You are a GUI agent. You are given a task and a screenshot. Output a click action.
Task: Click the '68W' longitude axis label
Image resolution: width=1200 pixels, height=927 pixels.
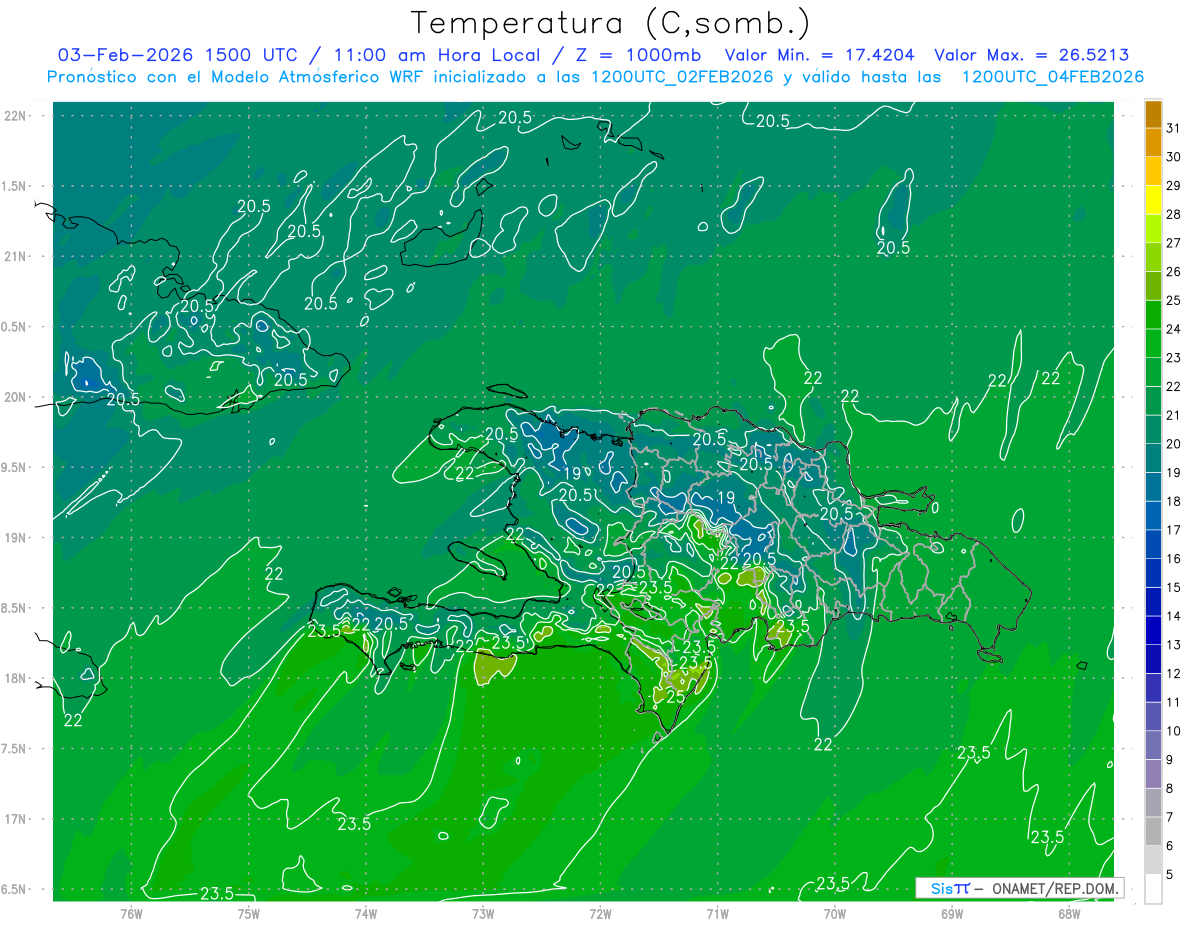pyautogui.click(x=1069, y=914)
